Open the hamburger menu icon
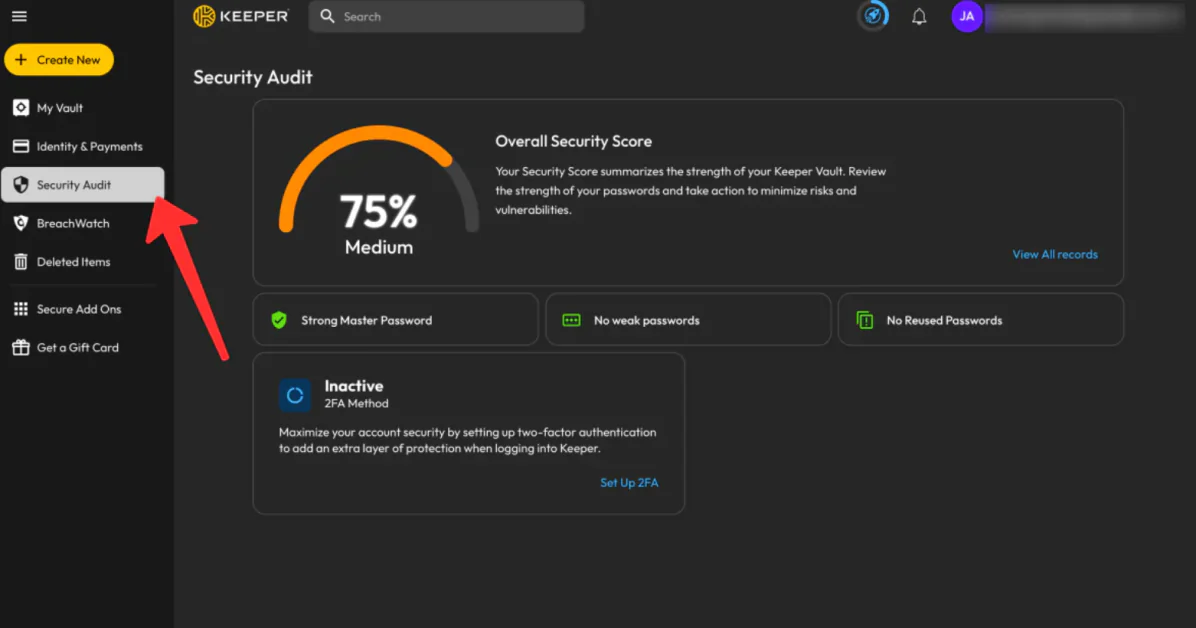This screenshot has width=1196, height=628. point(19,16)
